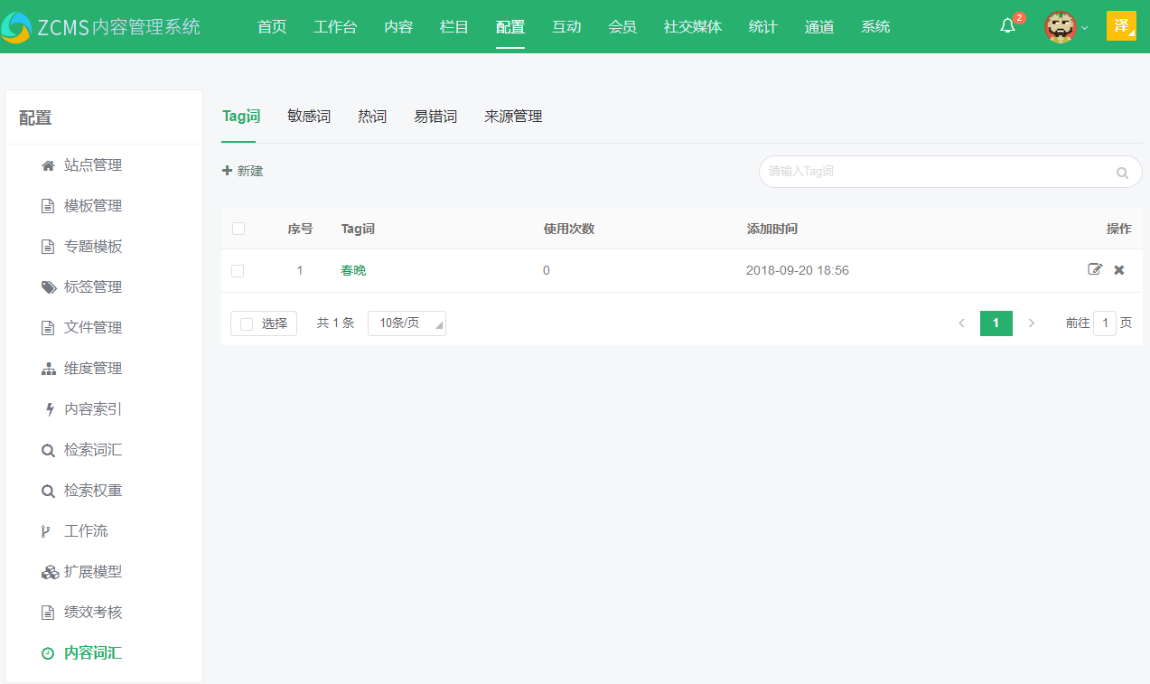Image resolution: width=1150 pixels, height=684 pixels.
Task: Select the 标签管理 tag icon in sidebar
Action: coord(47,286)
